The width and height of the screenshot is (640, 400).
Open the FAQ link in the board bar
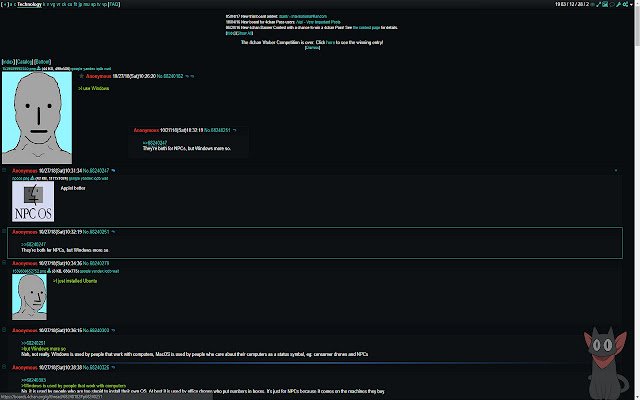coord(114,4)
